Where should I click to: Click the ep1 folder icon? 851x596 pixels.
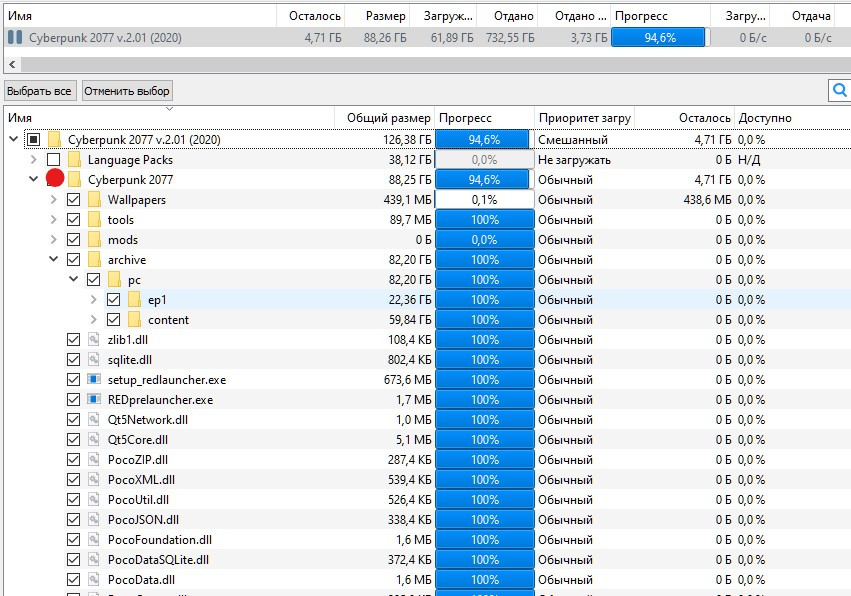(x=134, y=300)
